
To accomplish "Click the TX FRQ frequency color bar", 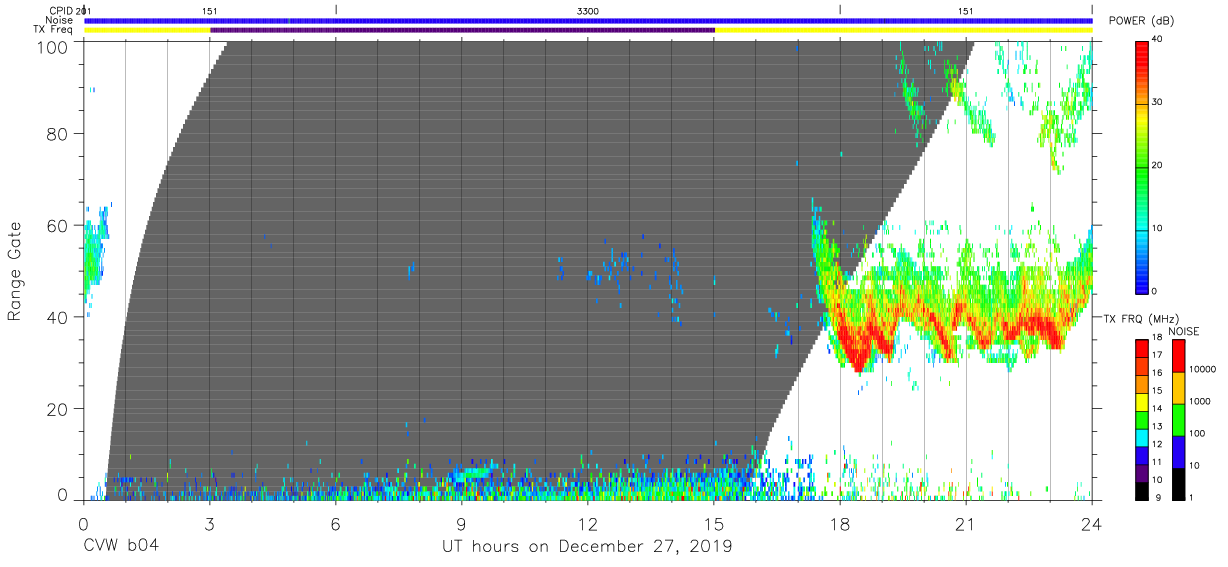I will pos(1142,419).
